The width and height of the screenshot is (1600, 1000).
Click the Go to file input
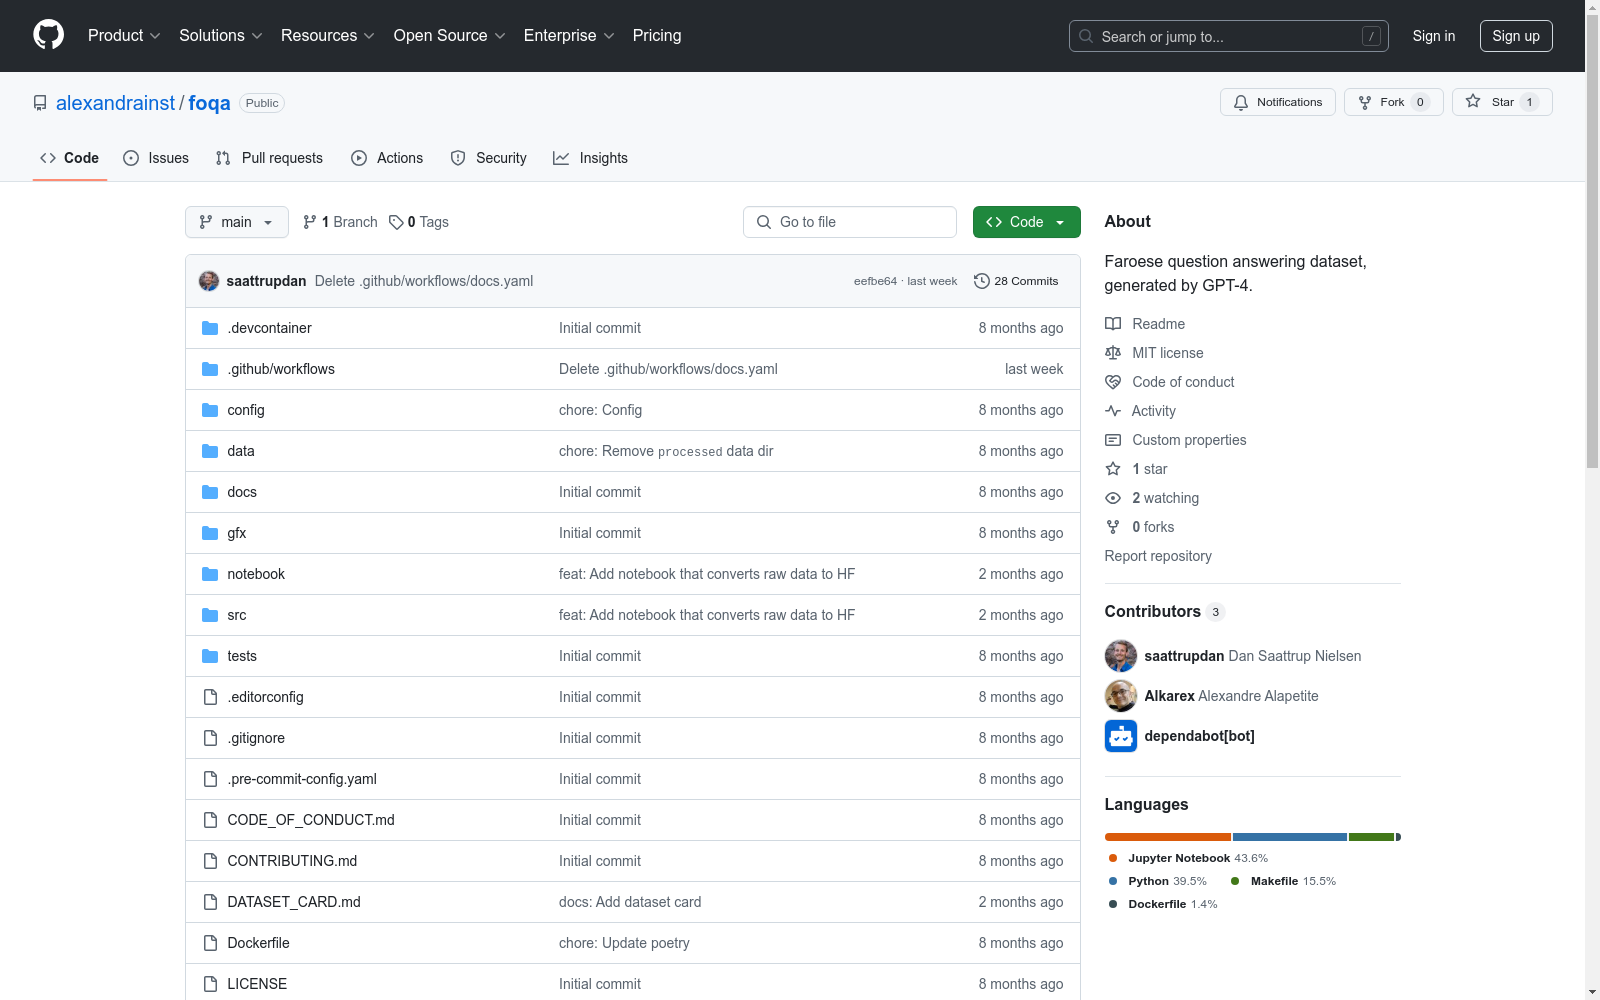[x=850, y=222]
